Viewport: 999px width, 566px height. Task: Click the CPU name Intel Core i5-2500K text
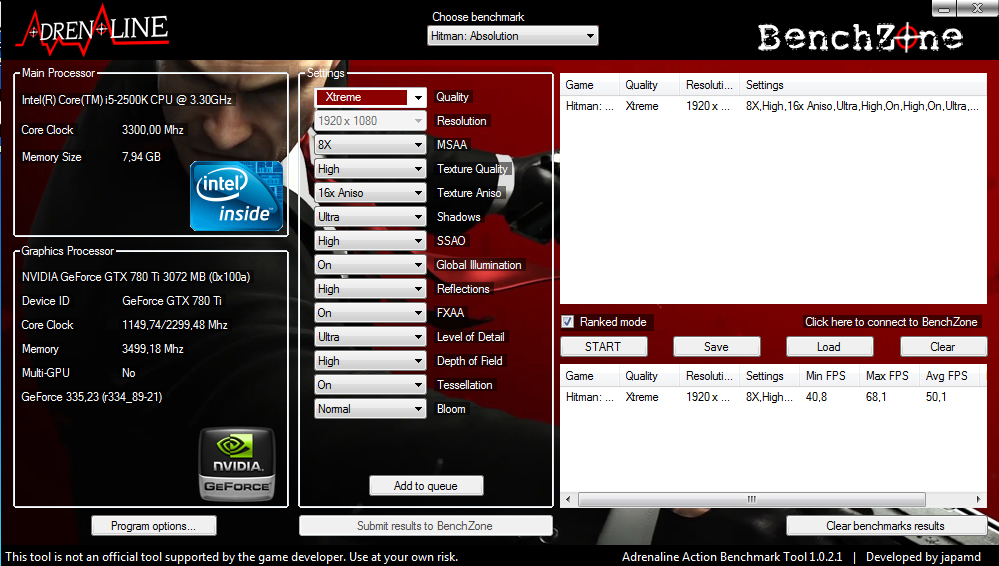126,100
